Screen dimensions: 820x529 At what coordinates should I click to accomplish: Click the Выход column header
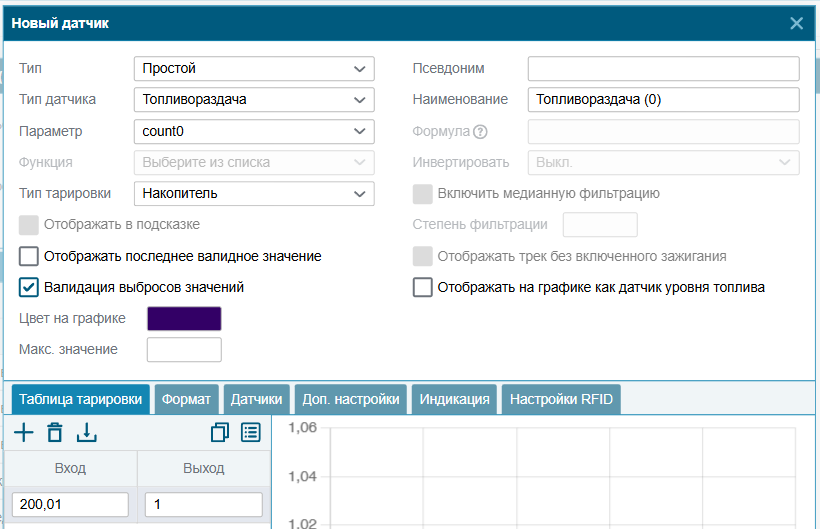click(x=204, y=468)
